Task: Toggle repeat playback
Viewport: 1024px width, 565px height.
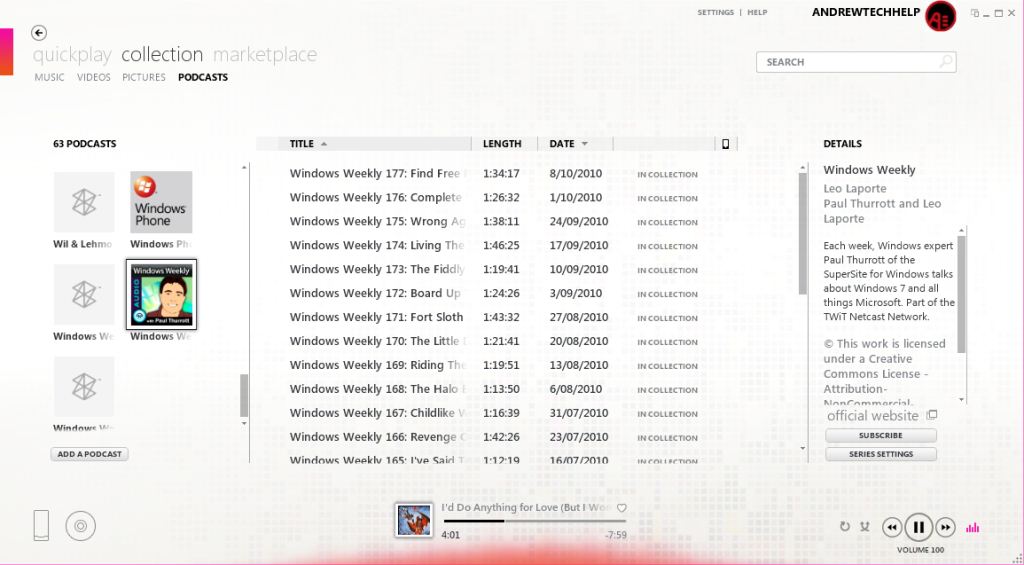Action: 844,526
